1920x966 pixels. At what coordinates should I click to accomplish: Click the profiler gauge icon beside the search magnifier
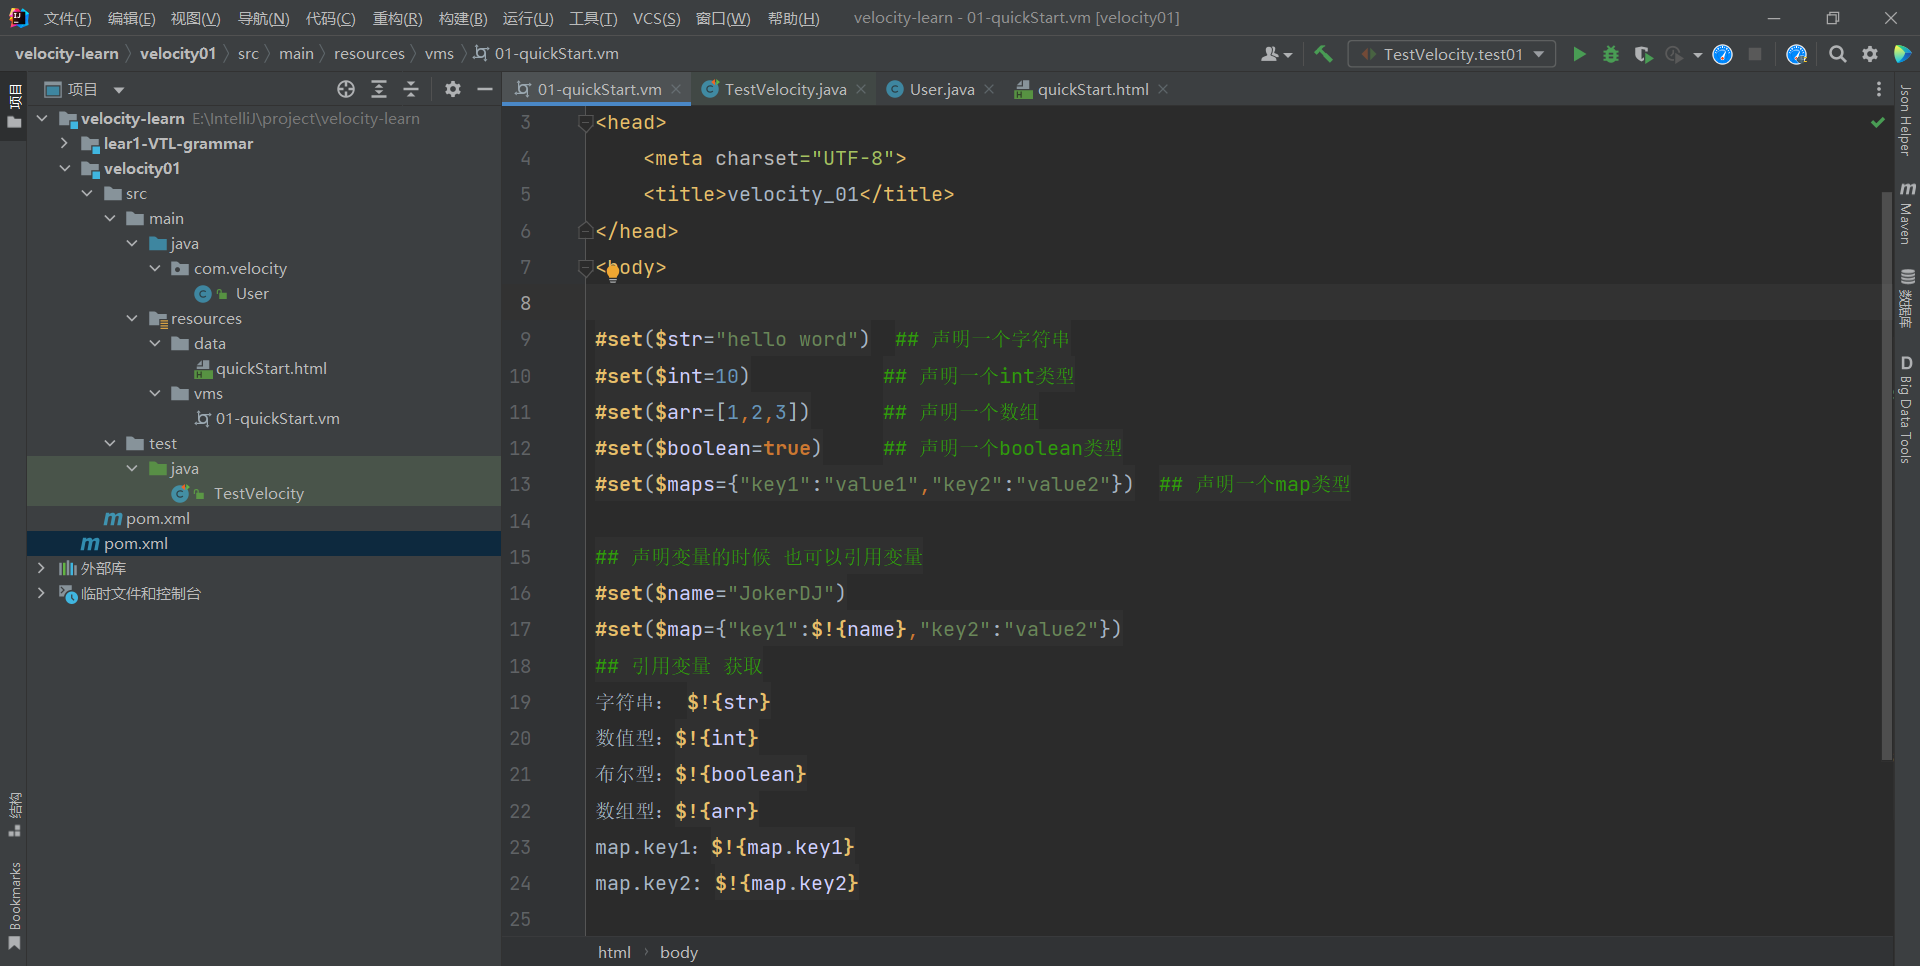click(x=1796, y=54)
